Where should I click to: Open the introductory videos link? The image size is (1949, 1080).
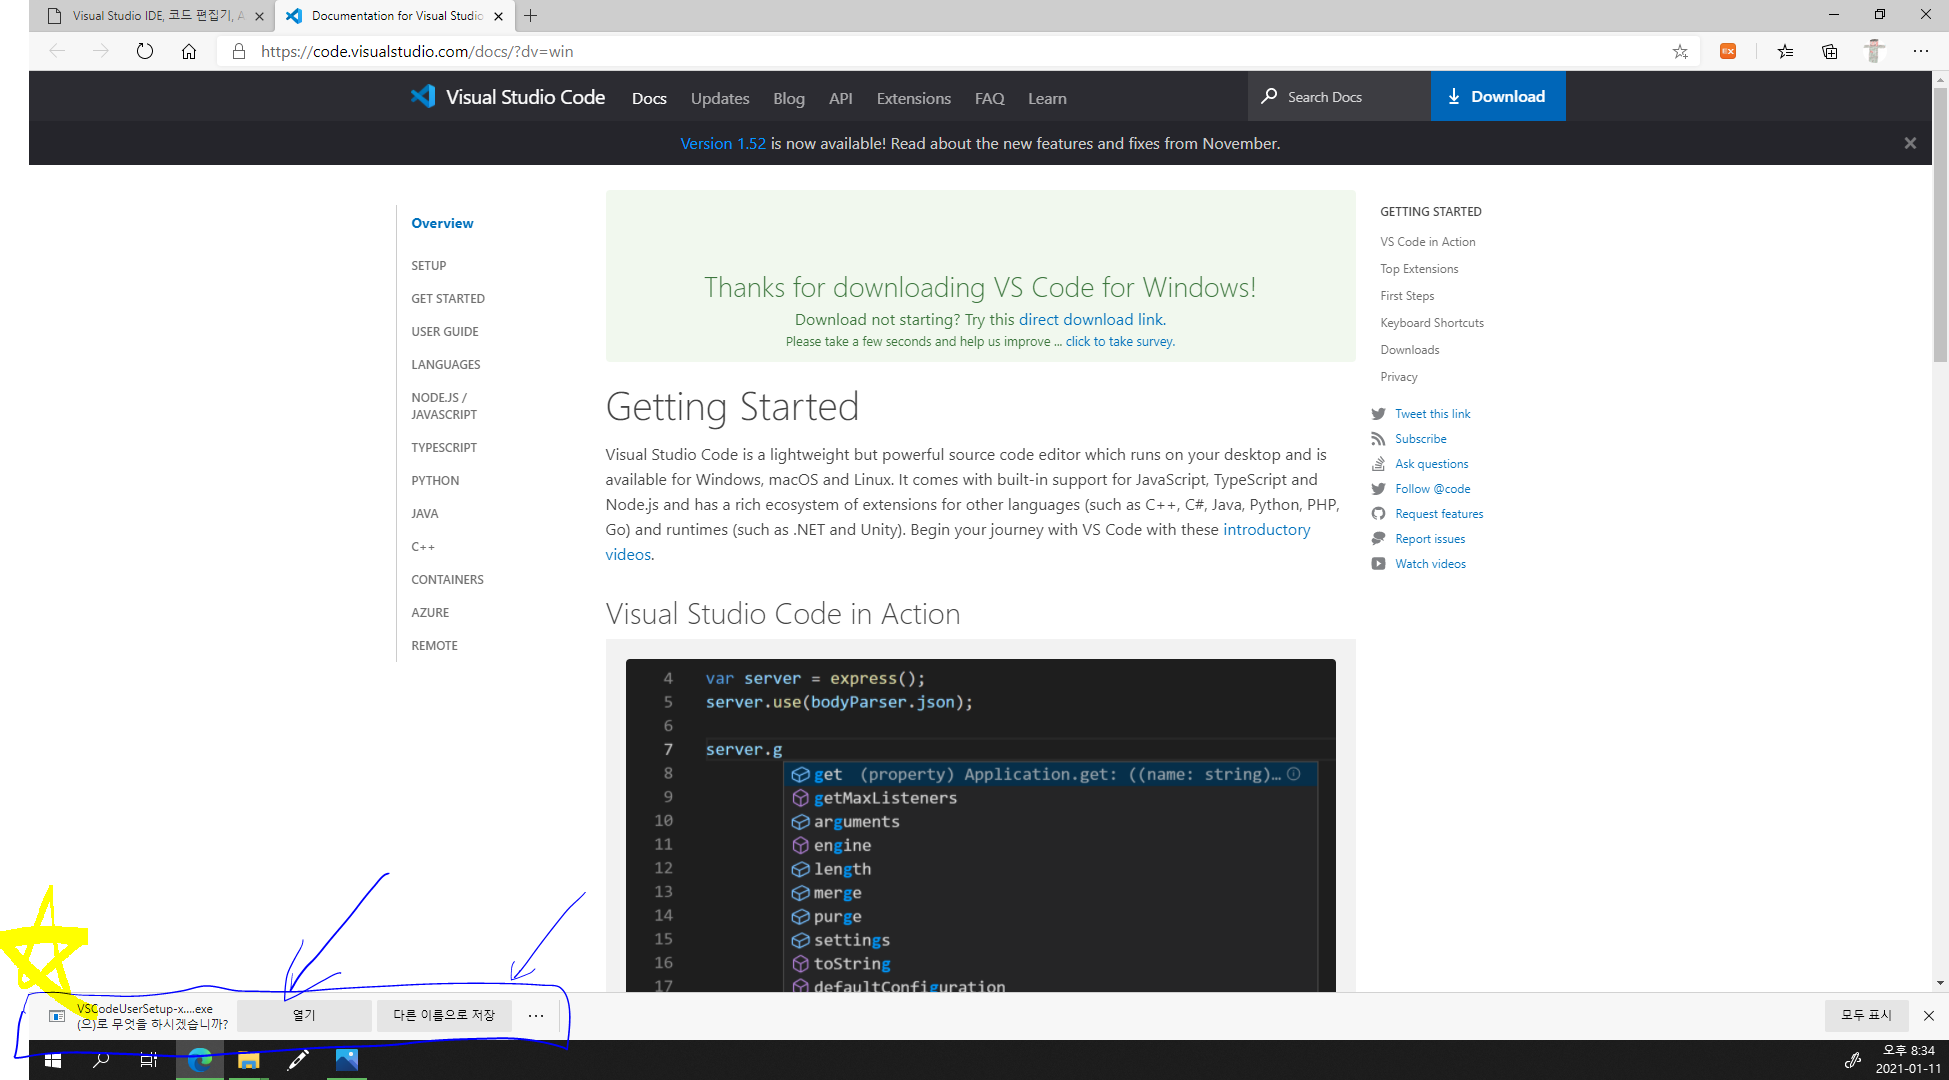tap(1266, 529)
